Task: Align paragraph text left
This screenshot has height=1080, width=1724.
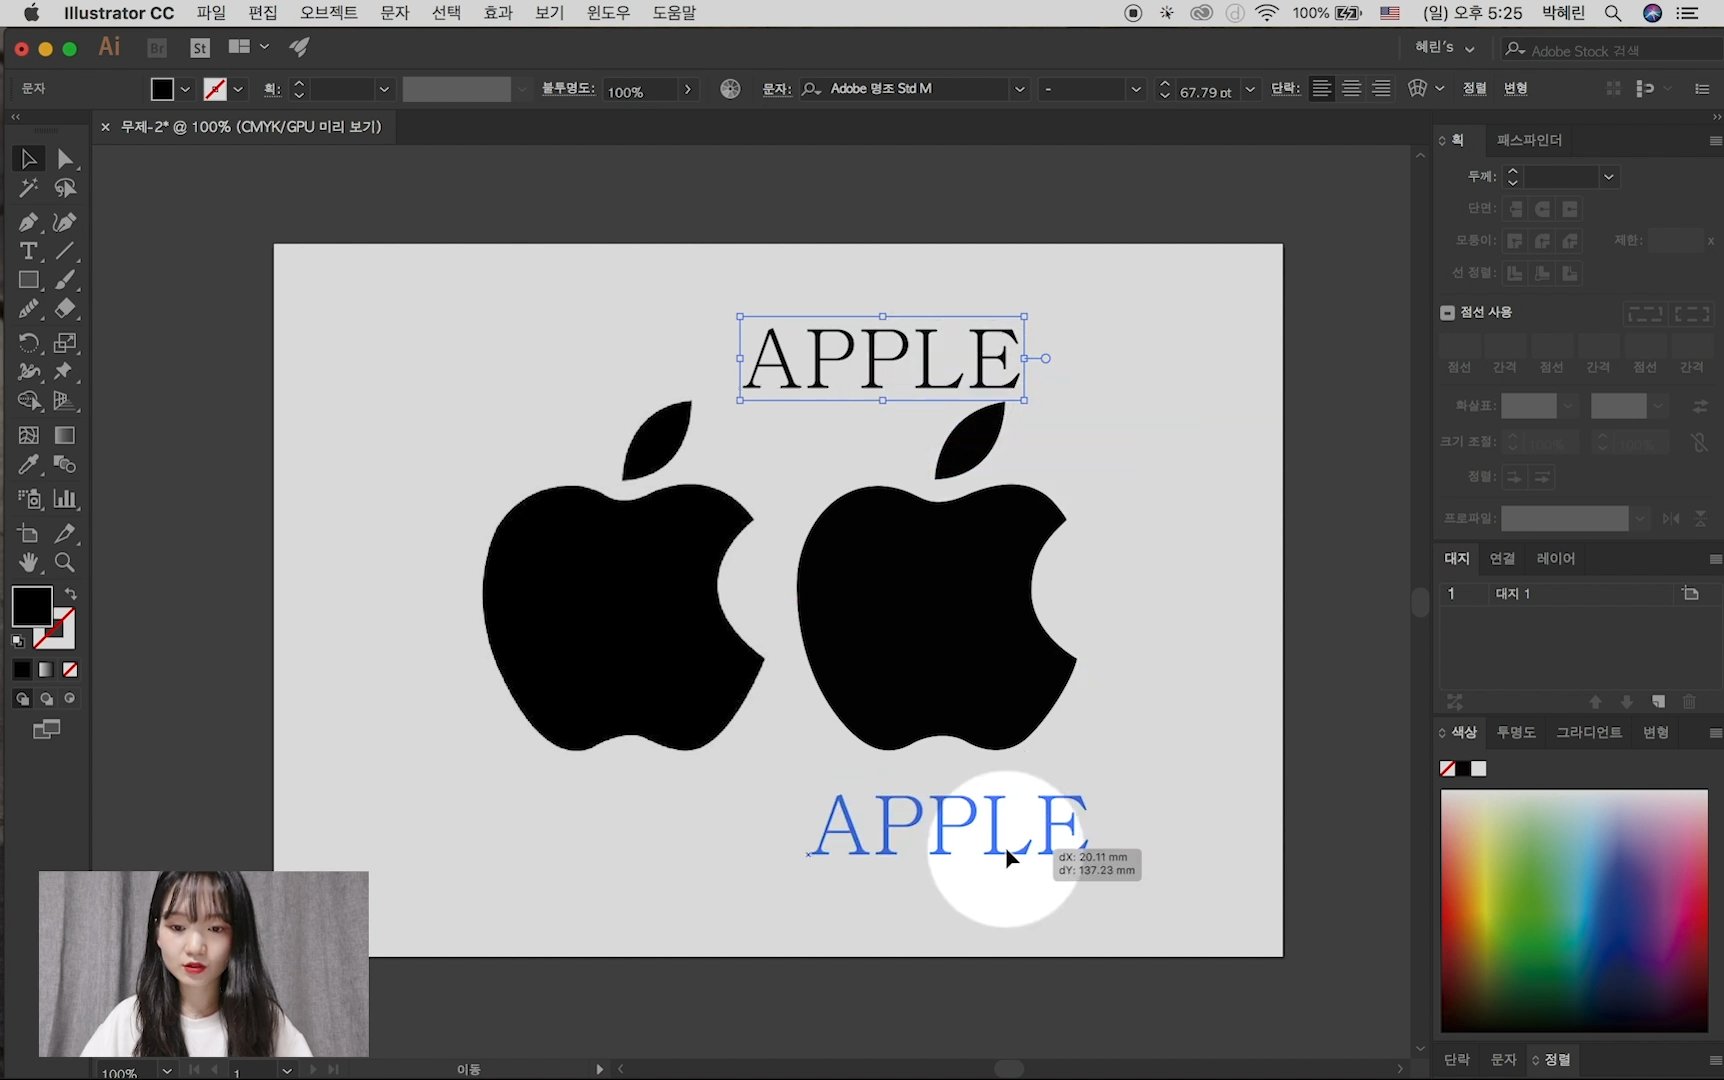Action: point(1321,89)
